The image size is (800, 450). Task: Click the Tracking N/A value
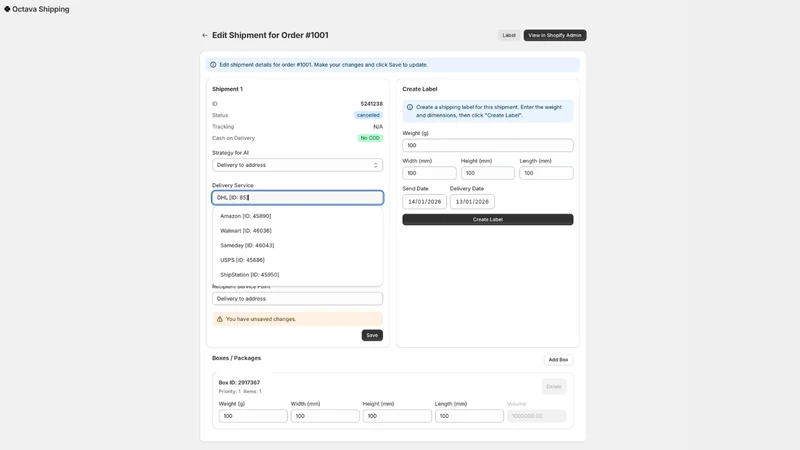click(378, 127)
